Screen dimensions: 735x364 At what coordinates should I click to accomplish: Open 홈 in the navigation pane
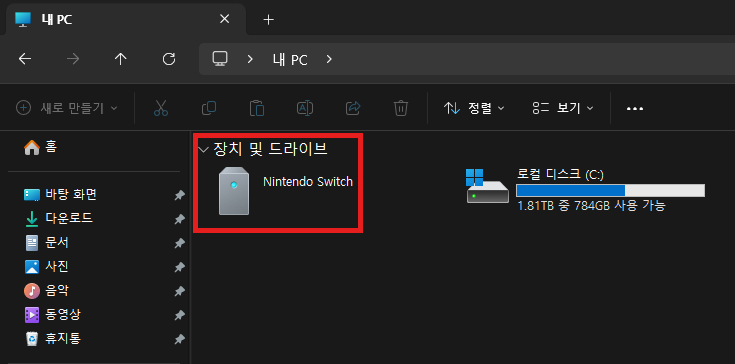(x=40, y=147)
